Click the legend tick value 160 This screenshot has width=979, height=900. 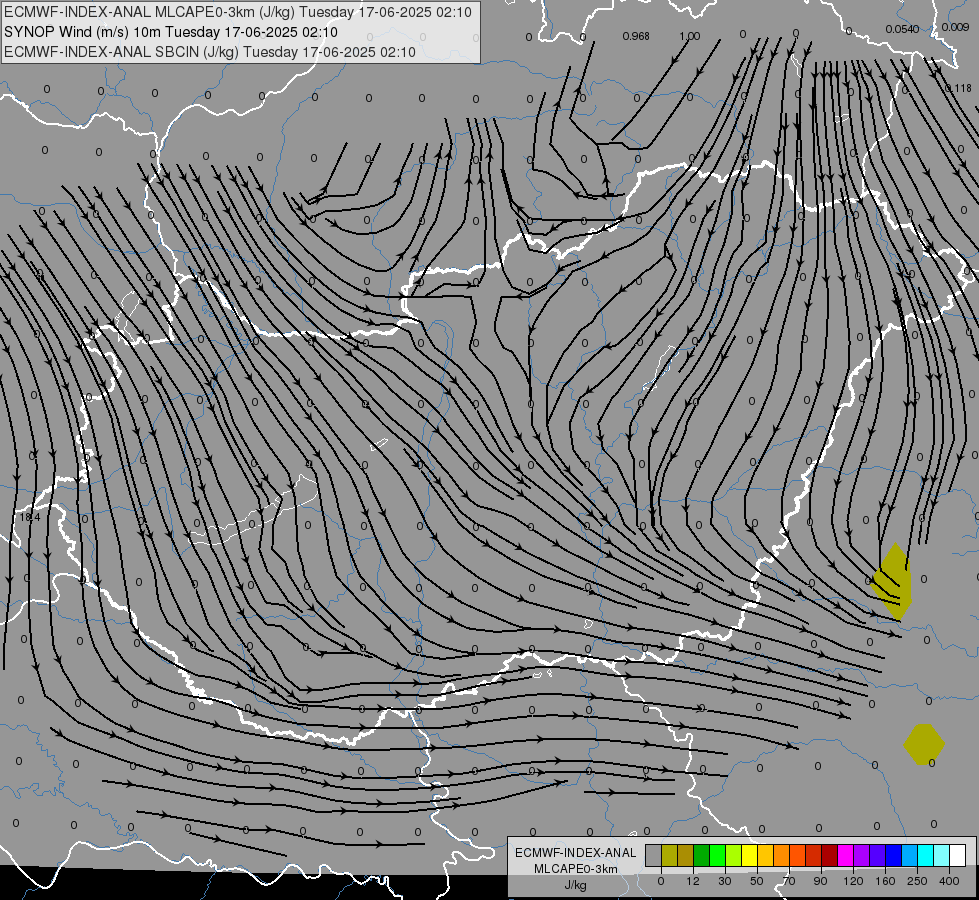(885, 881)
